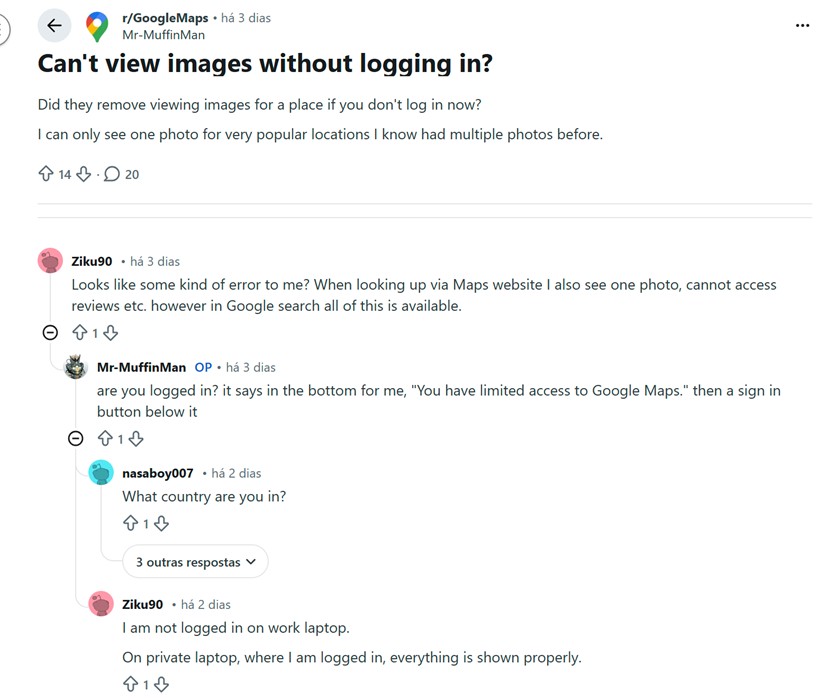Downvote nasaboy007's comment
This screenshot has height=700, width=817.
pyautogui.click(x=161, y=523)
